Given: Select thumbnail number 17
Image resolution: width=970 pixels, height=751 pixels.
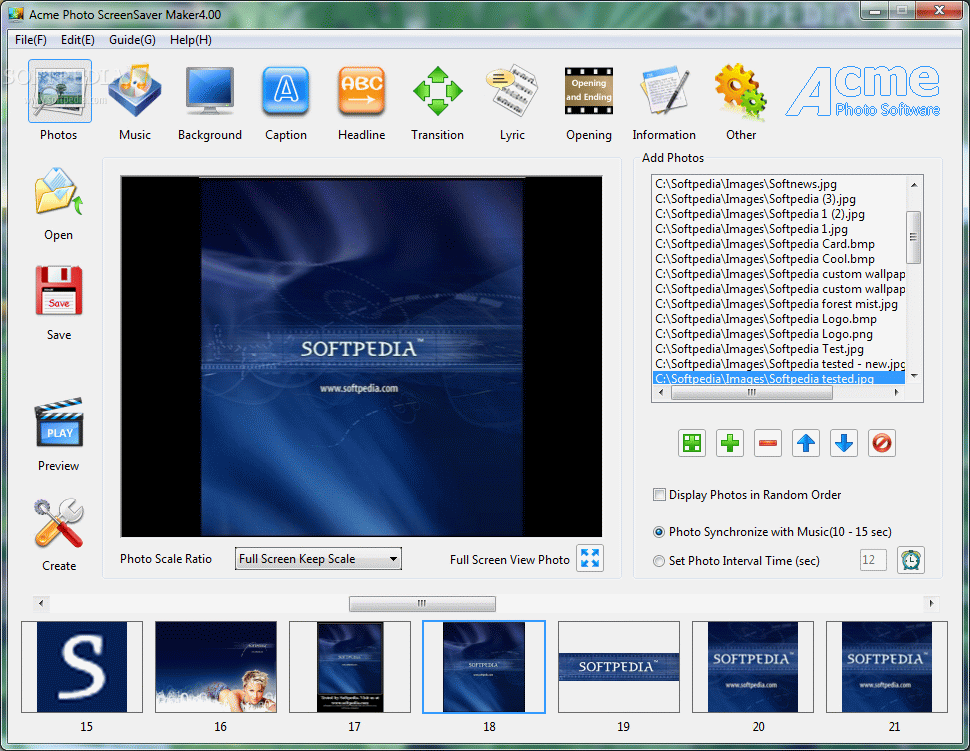Looking at the screenshot, I should pyautogui.click(x=350, y=667).
